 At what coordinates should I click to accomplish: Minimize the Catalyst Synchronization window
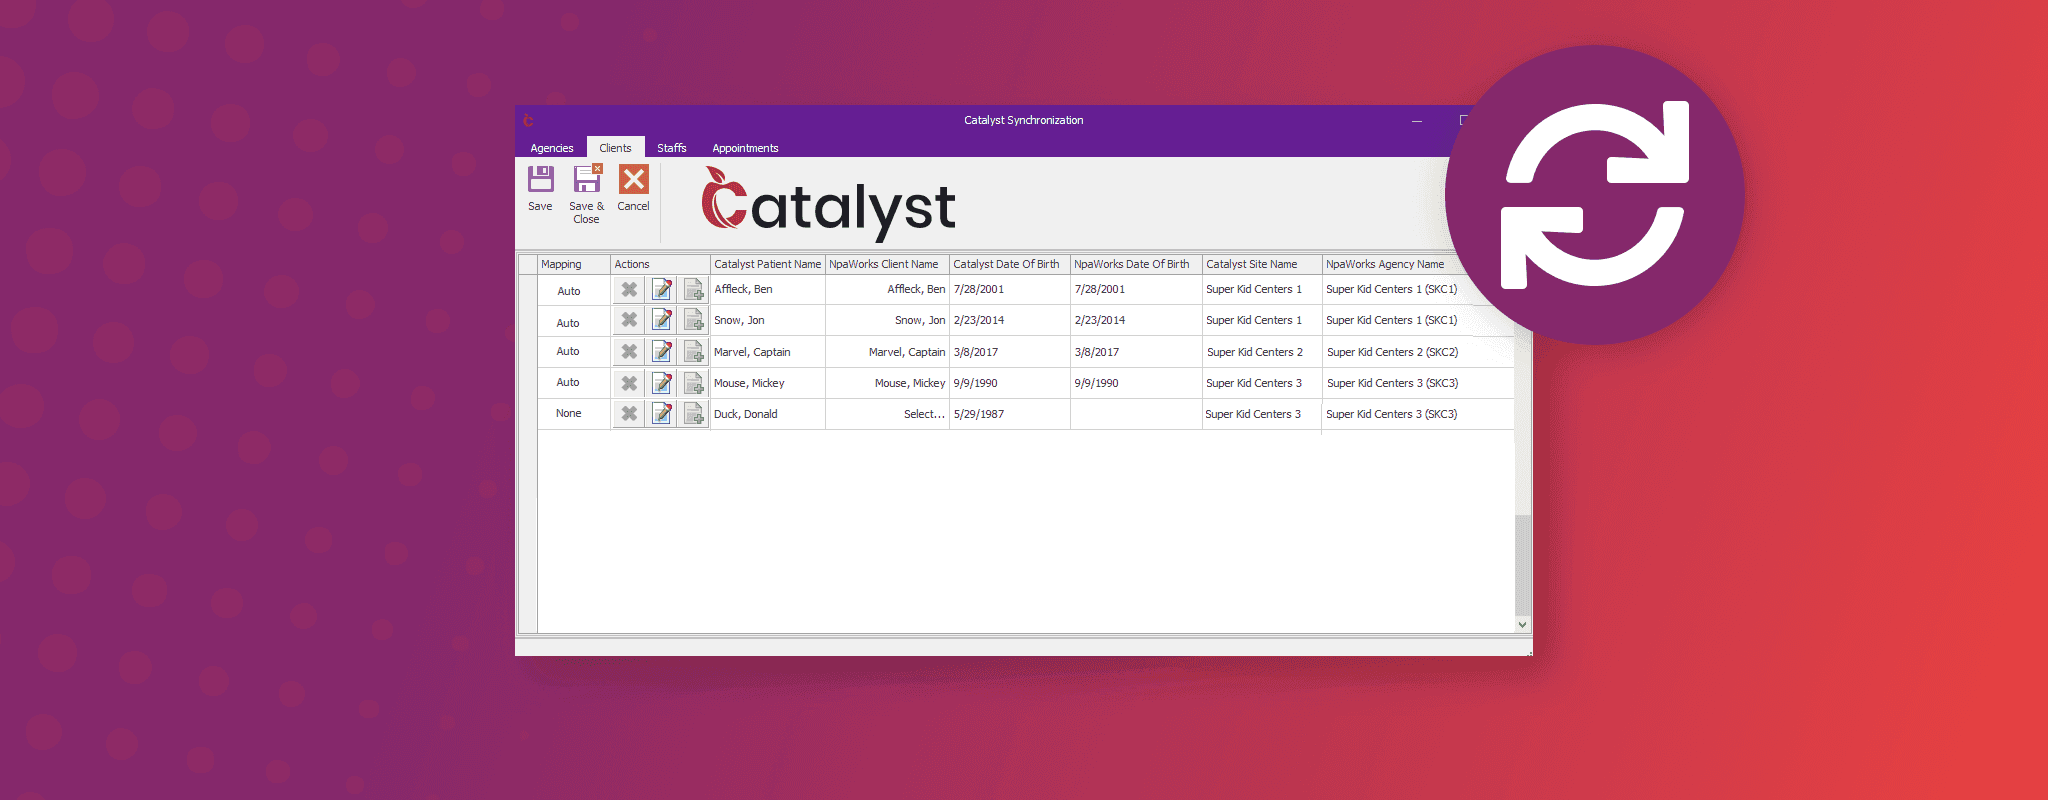coord(1417,121)
